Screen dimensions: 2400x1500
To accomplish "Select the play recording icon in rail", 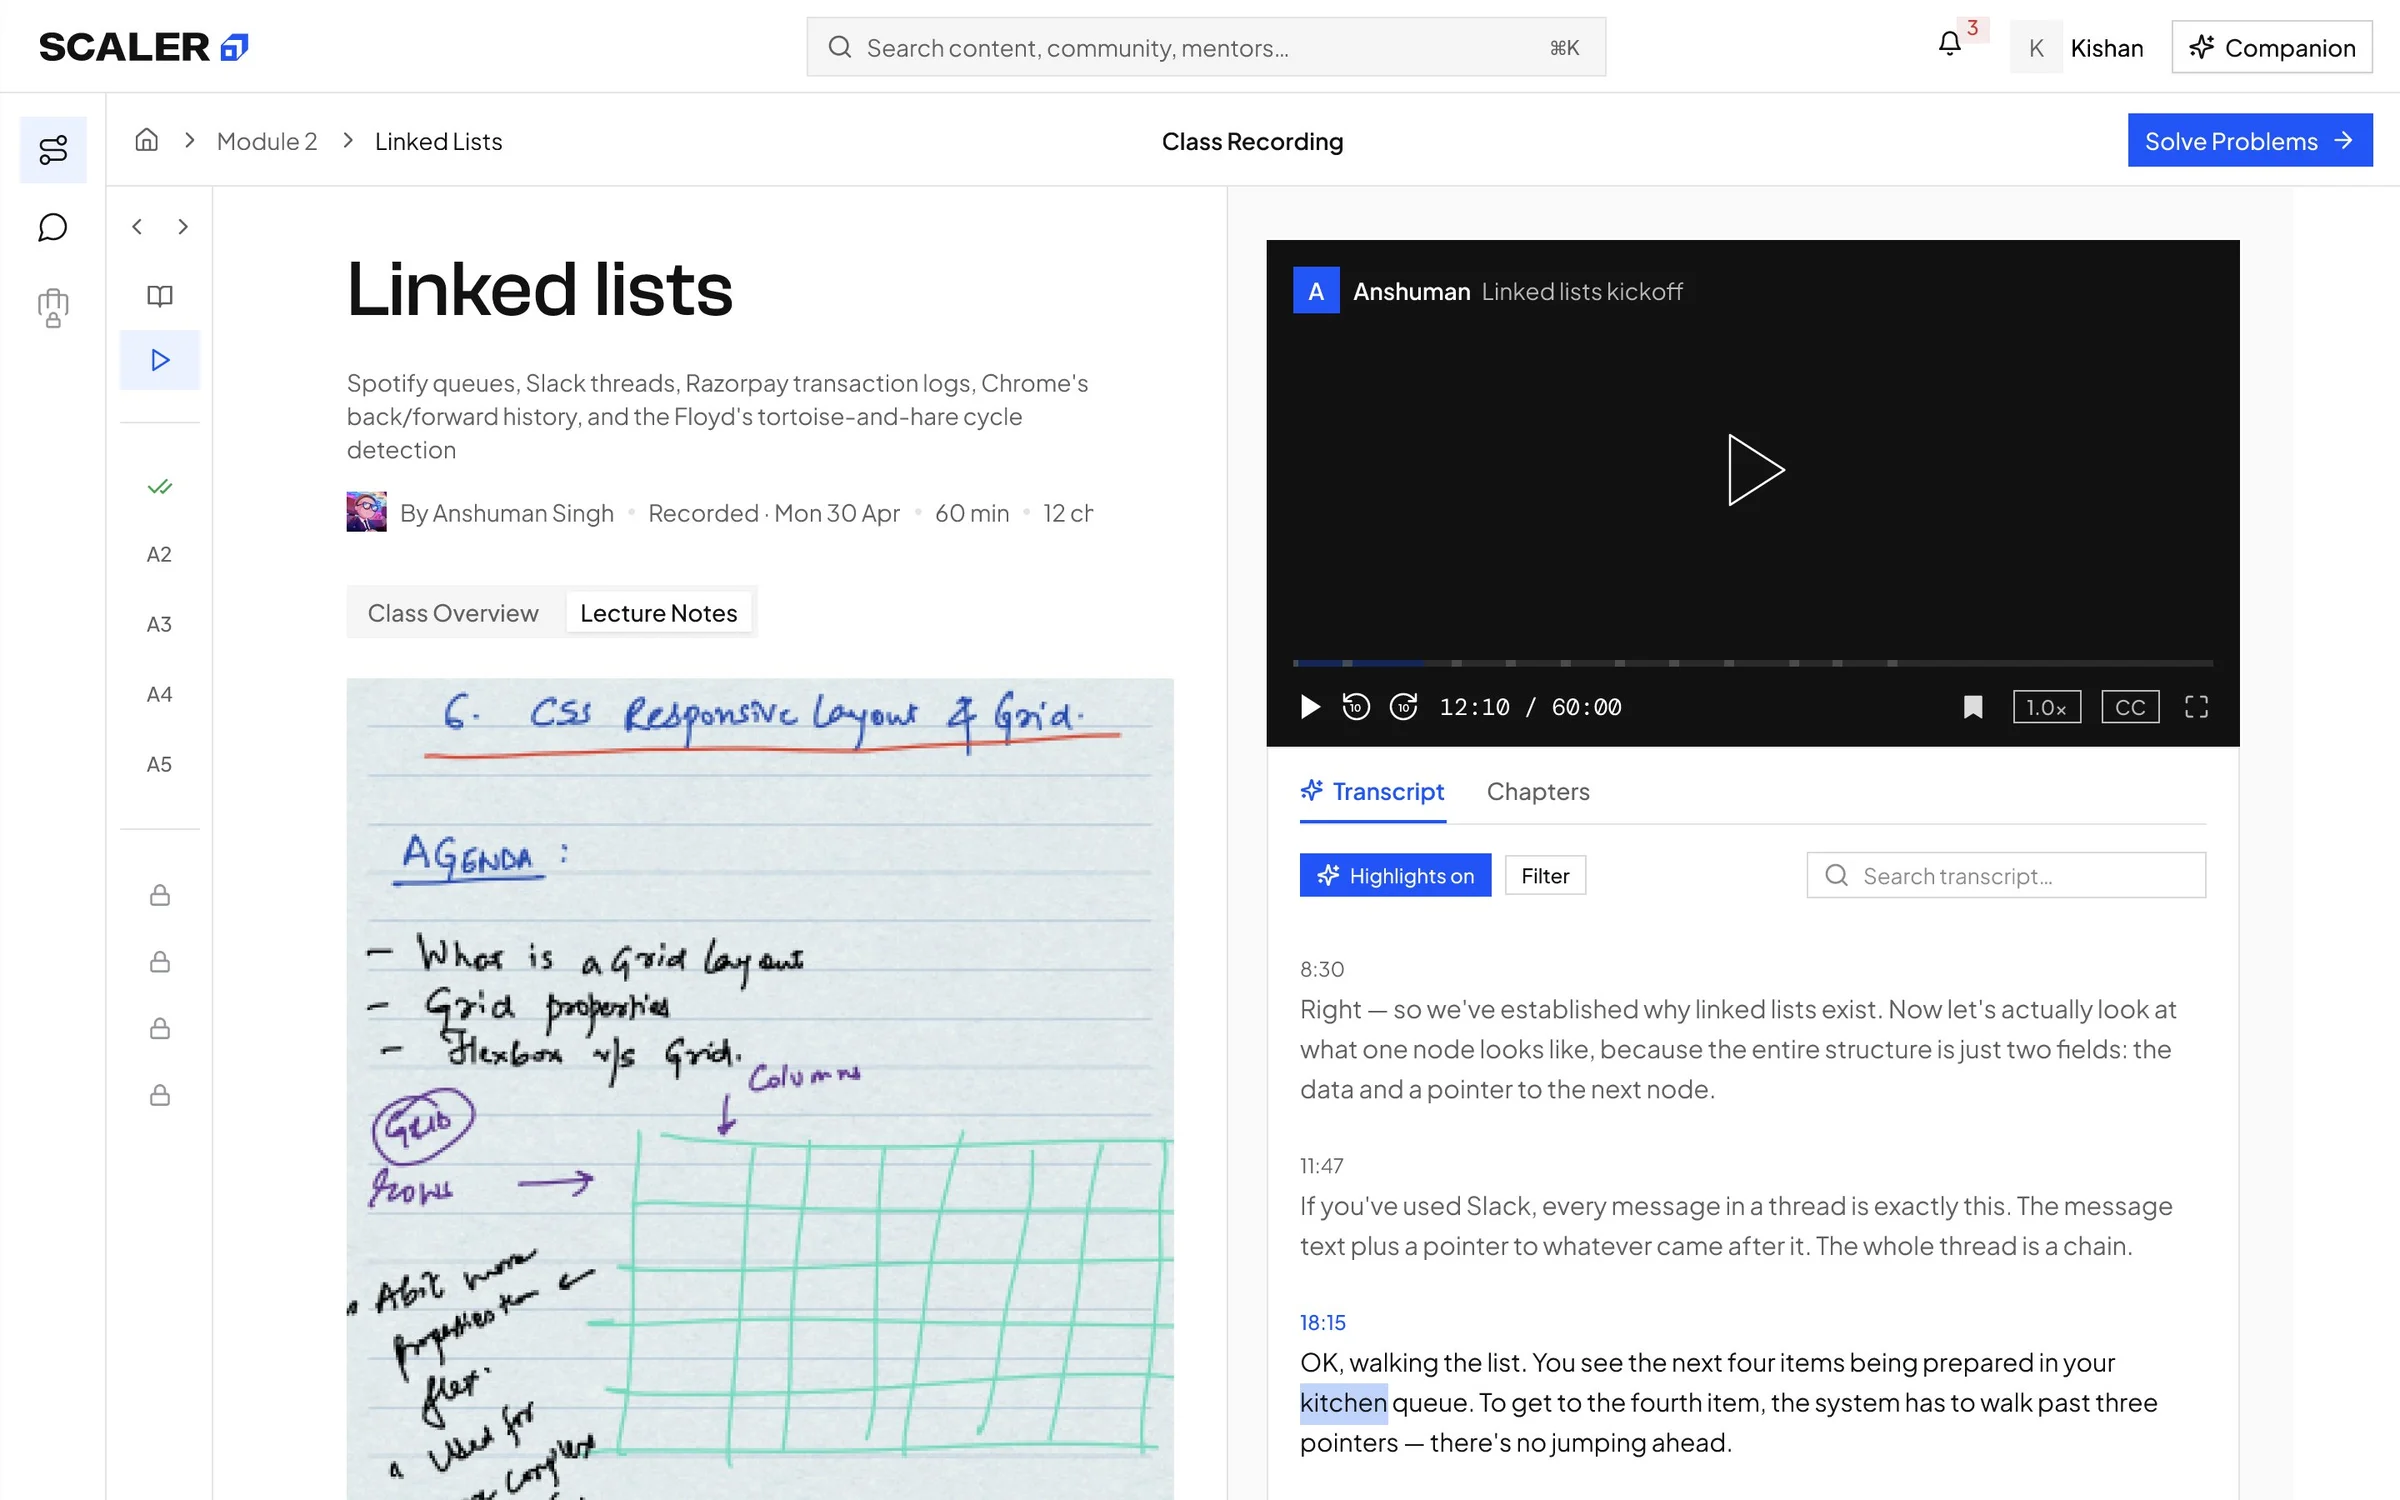I will [x=160, y=360].
